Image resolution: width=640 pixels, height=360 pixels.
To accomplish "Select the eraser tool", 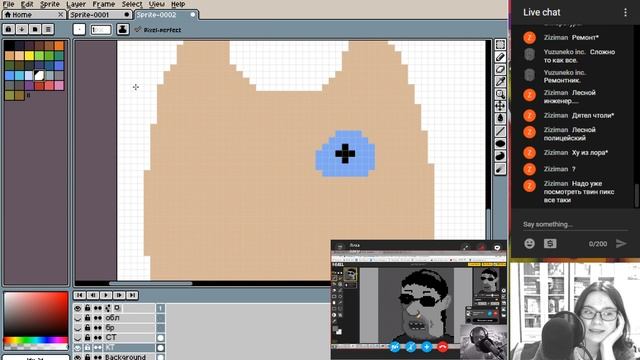I will click(x=500, y=69).
